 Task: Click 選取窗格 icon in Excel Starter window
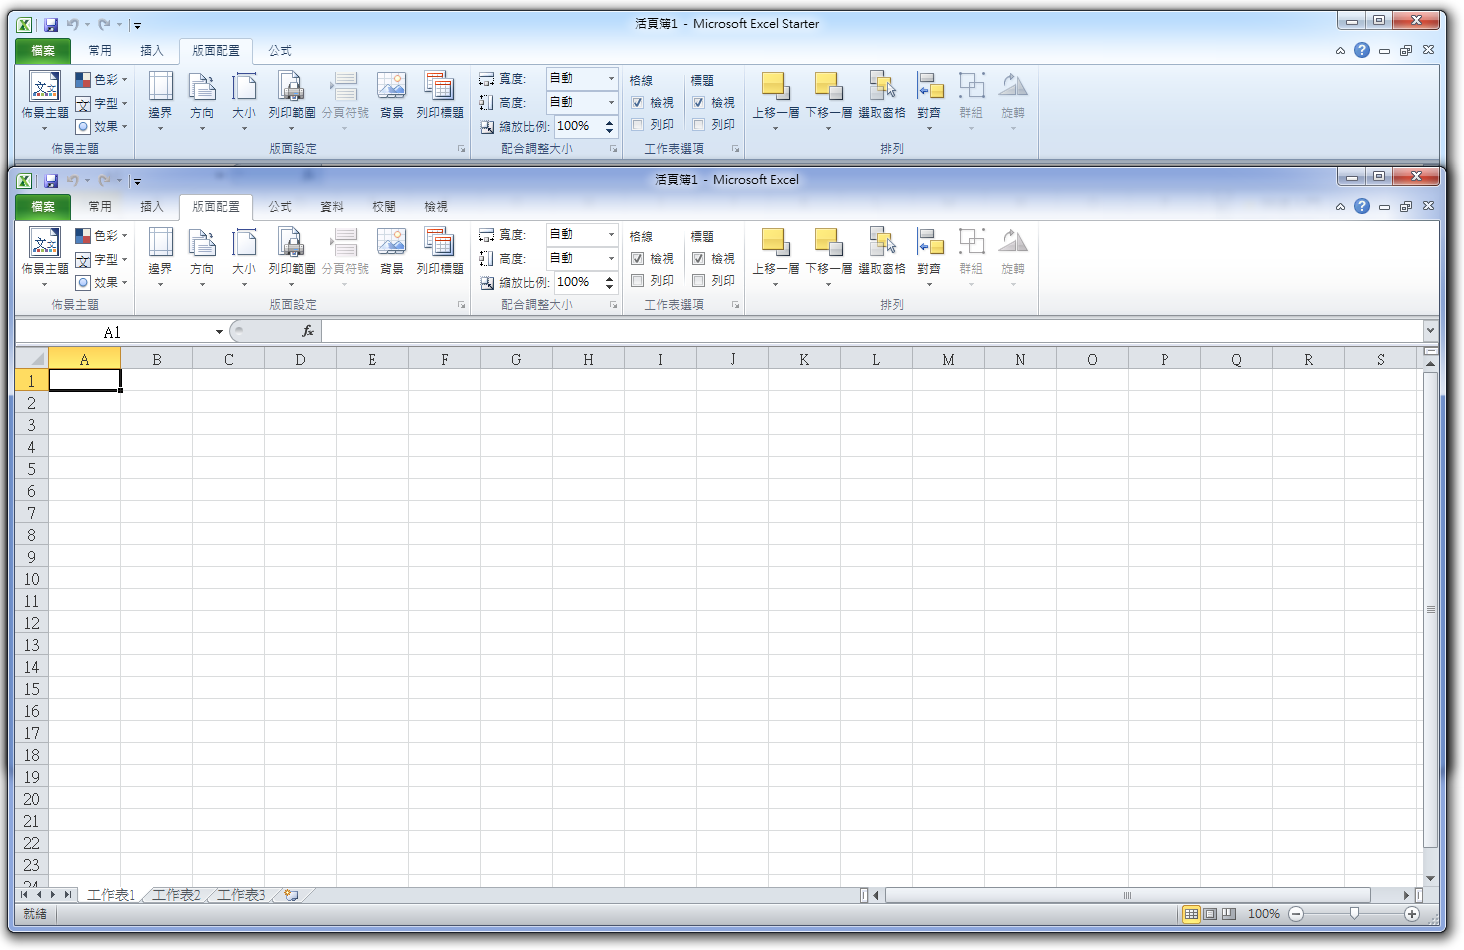tap(882, 86)
